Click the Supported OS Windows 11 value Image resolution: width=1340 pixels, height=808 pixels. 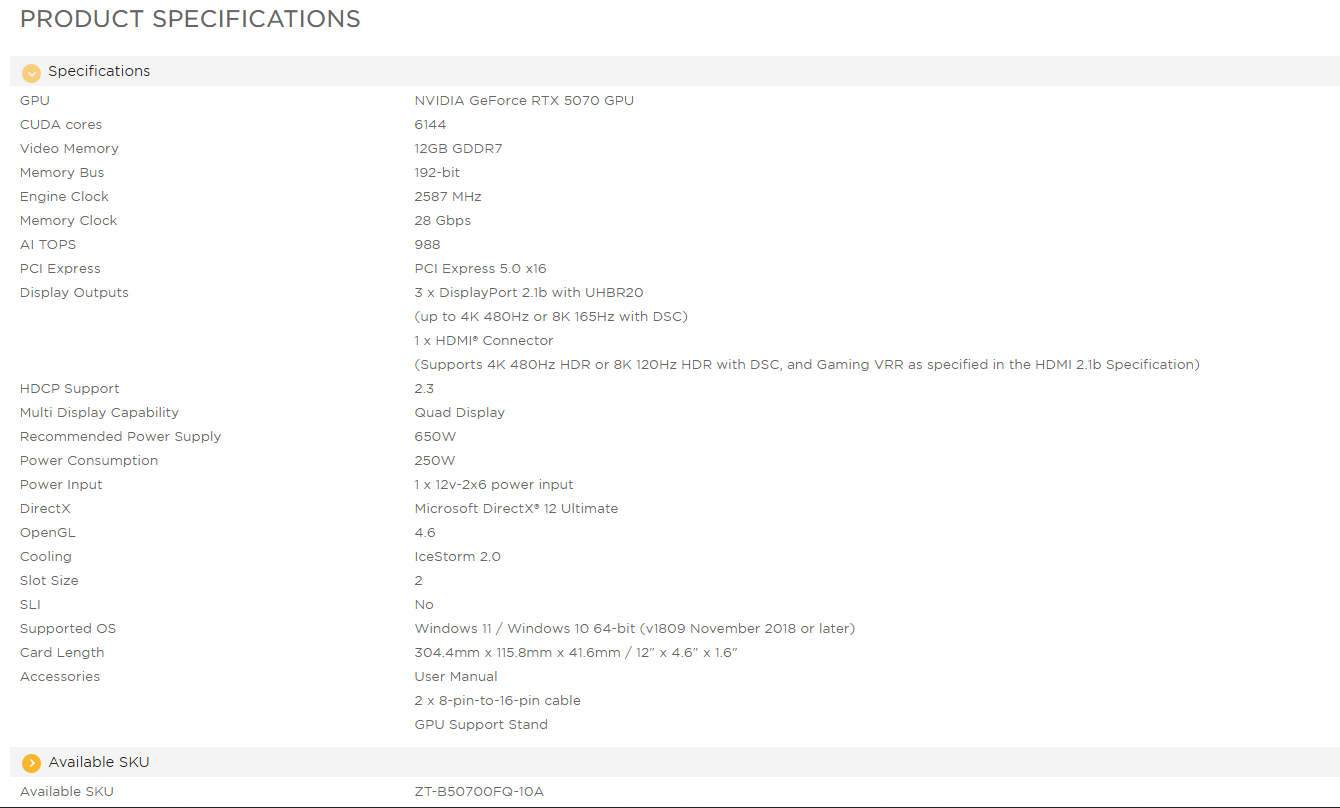pyautogui.click(x=635, y=628)
